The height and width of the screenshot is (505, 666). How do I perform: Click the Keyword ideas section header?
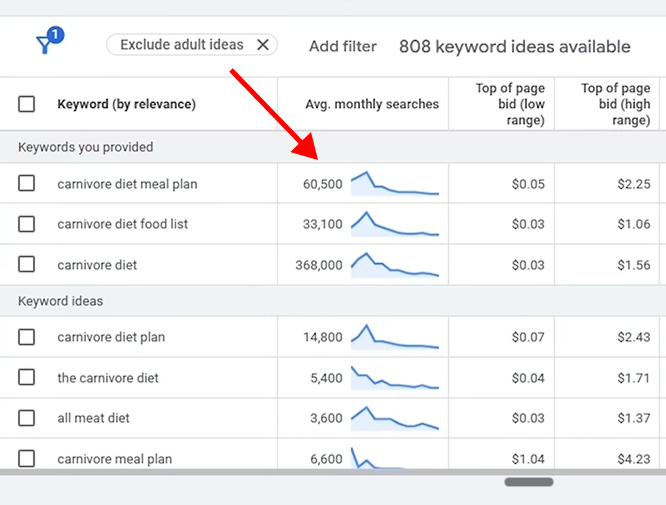click(60, 301)
